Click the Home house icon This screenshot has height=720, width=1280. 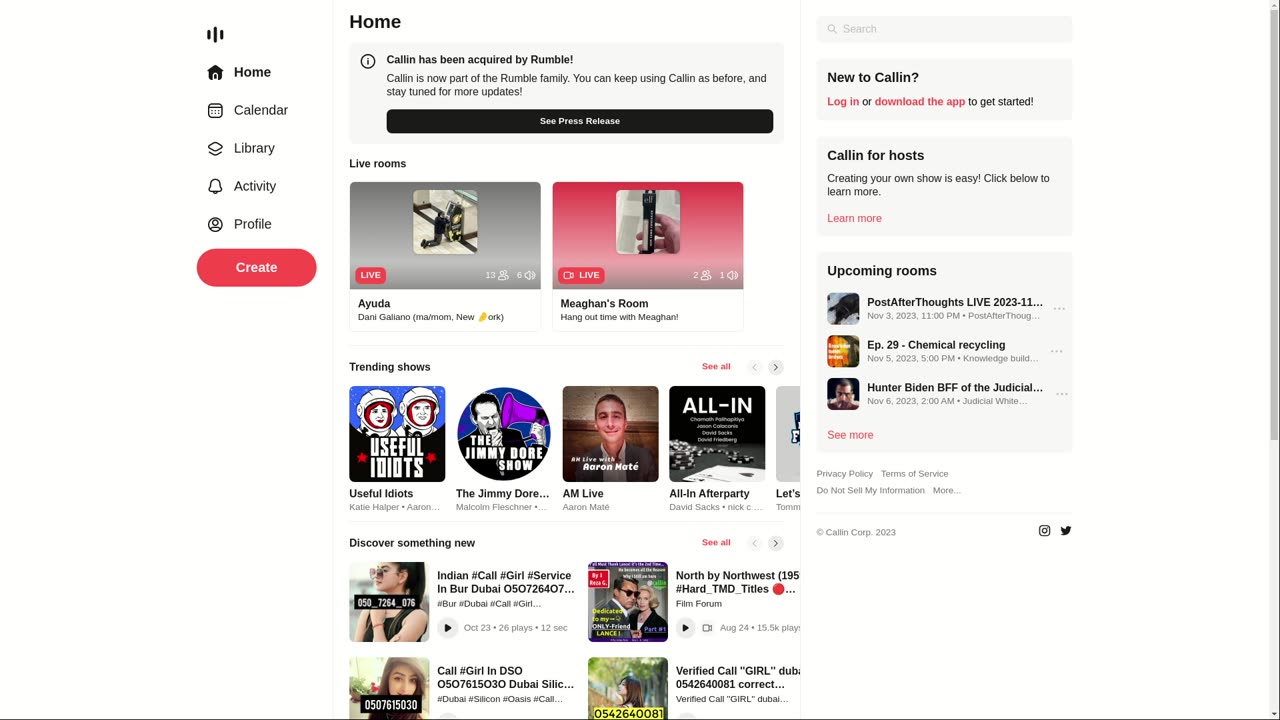click(215, 72)
